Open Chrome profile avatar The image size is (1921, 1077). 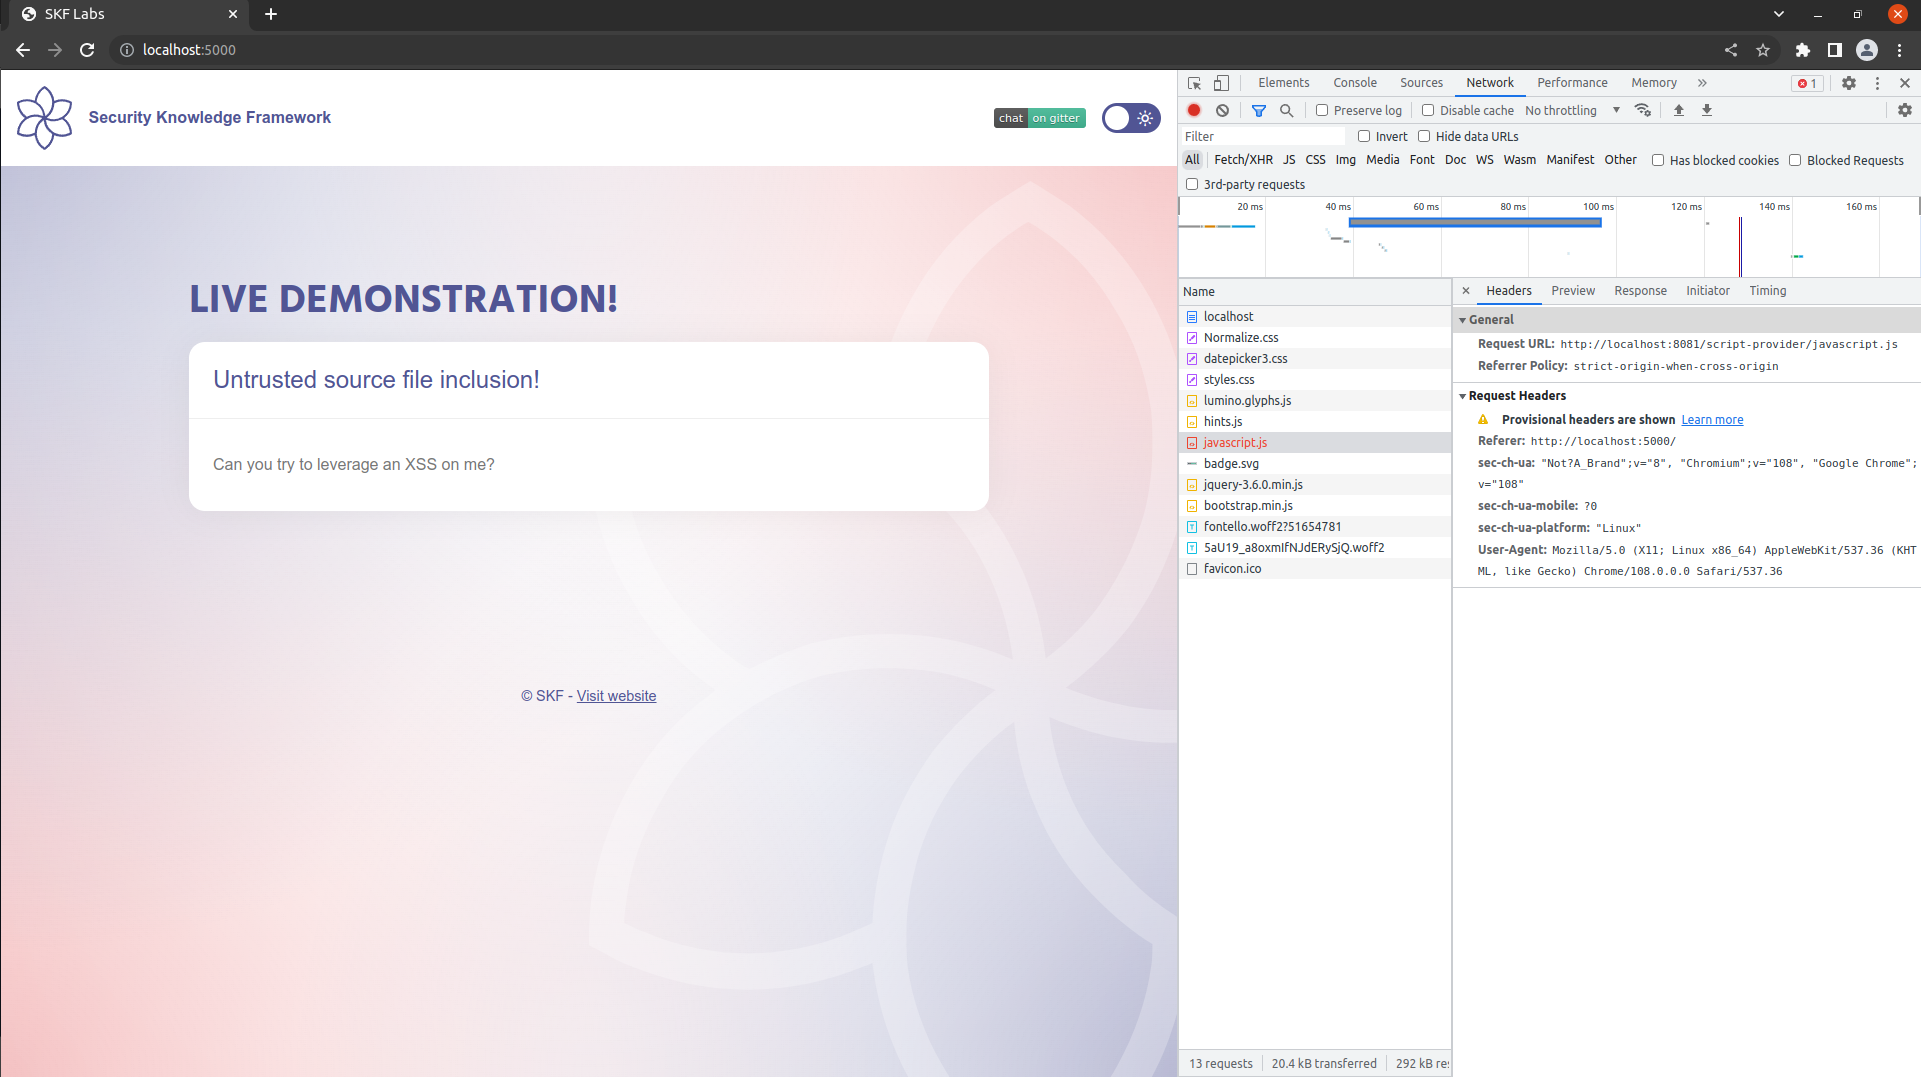tap(1867, 50)
